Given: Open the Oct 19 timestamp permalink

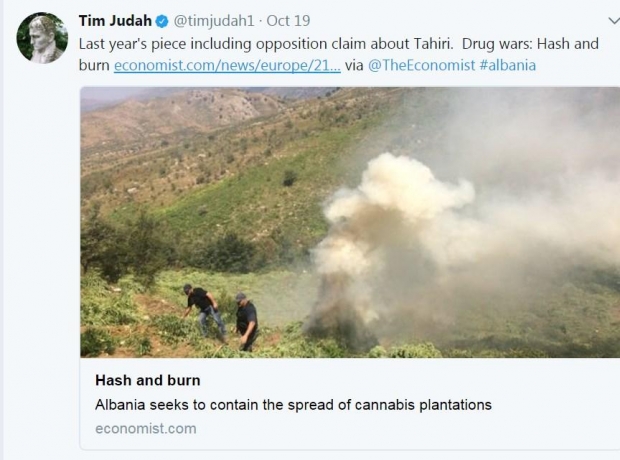Looking at the screenshot, I should click(x=288, y=21).
